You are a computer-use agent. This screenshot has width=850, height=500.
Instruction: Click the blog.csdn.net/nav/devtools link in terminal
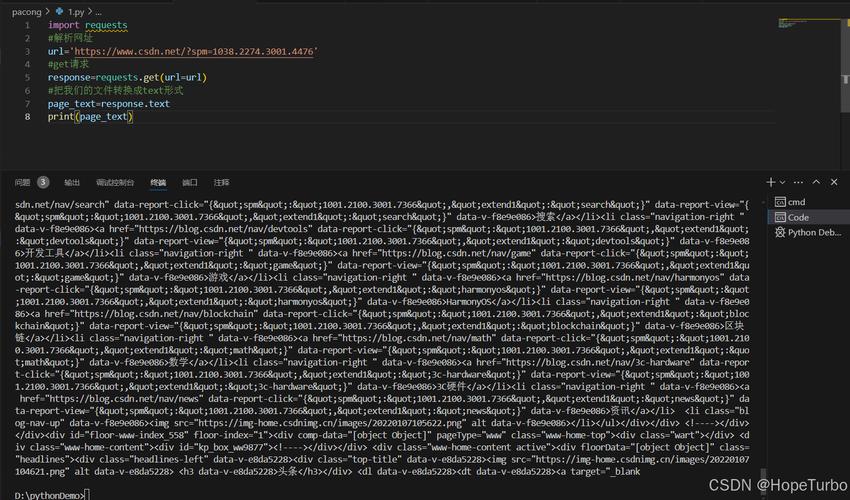pos(224,229)
